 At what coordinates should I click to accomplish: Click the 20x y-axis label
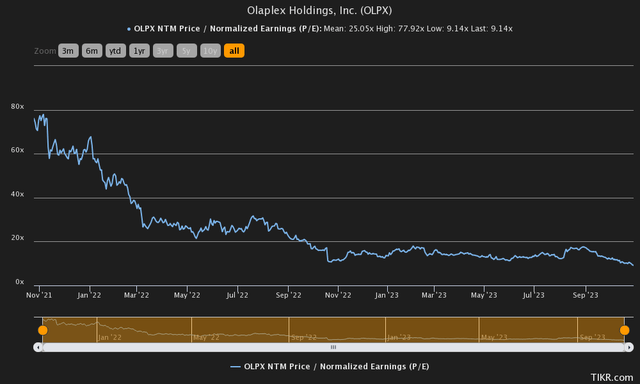(17, 238)
